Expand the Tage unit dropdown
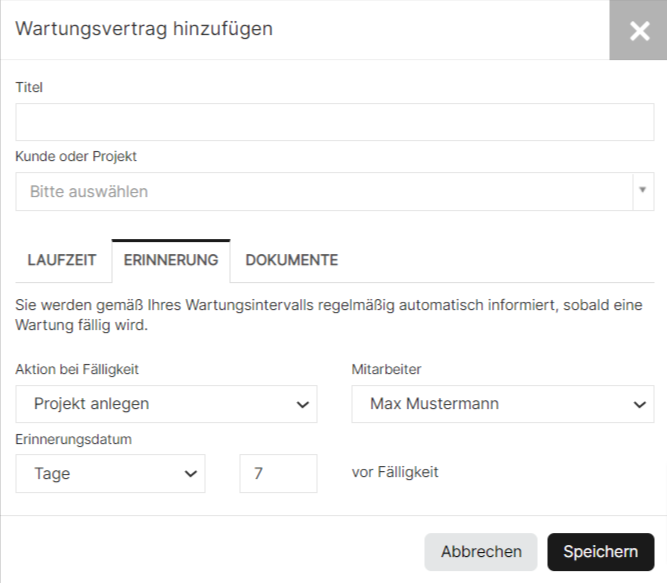The height and width of the screenshot is (583, 667). pyautogui.click(x=111, y=474)
